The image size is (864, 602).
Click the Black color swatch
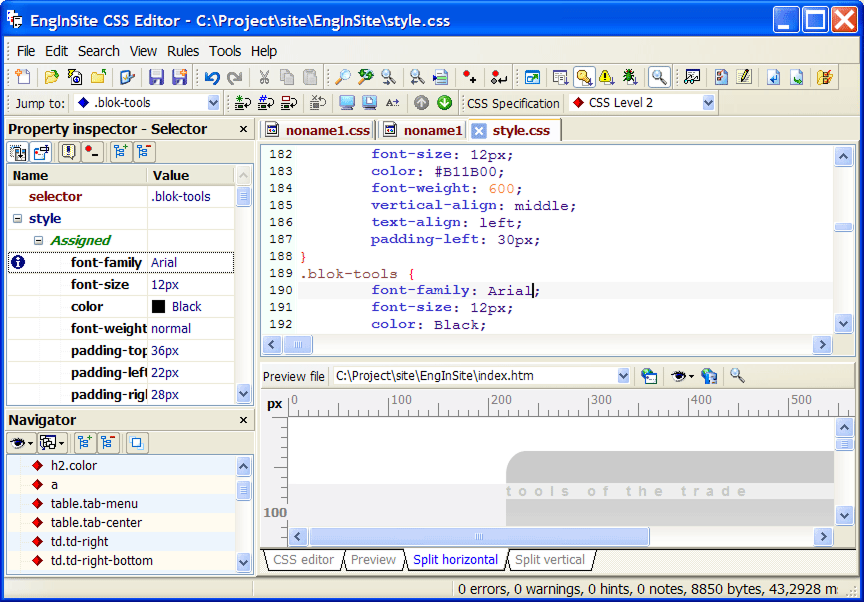click(x=158, y=307)
